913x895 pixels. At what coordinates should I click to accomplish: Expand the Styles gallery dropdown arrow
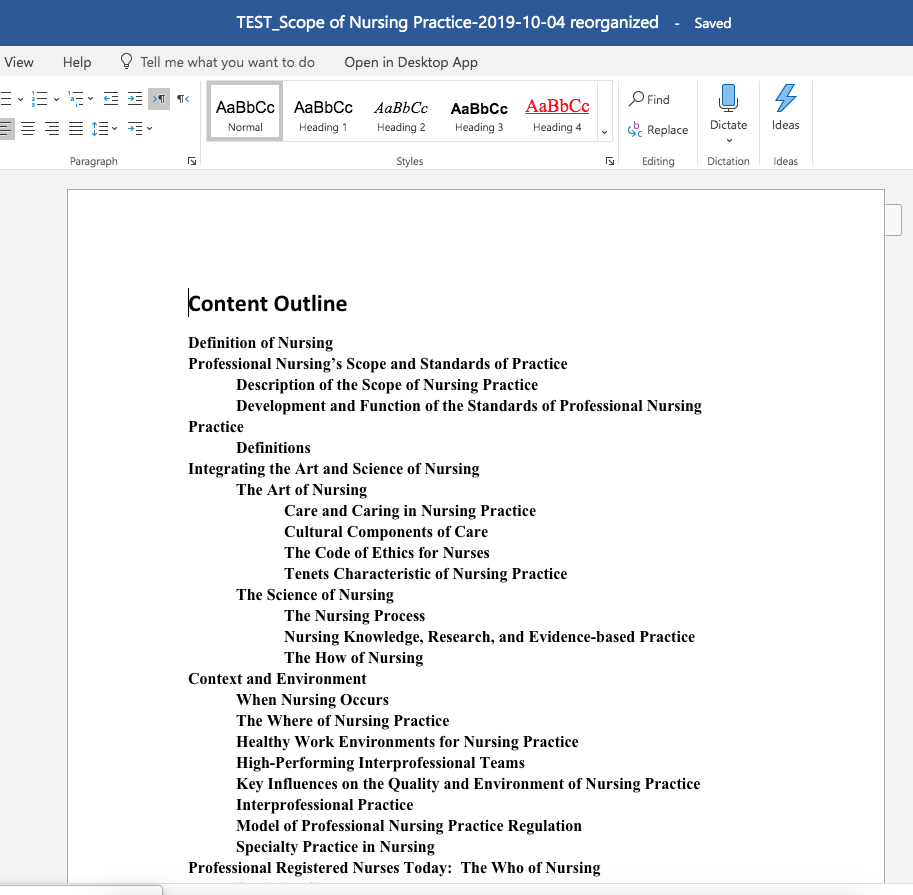point(604,132)
